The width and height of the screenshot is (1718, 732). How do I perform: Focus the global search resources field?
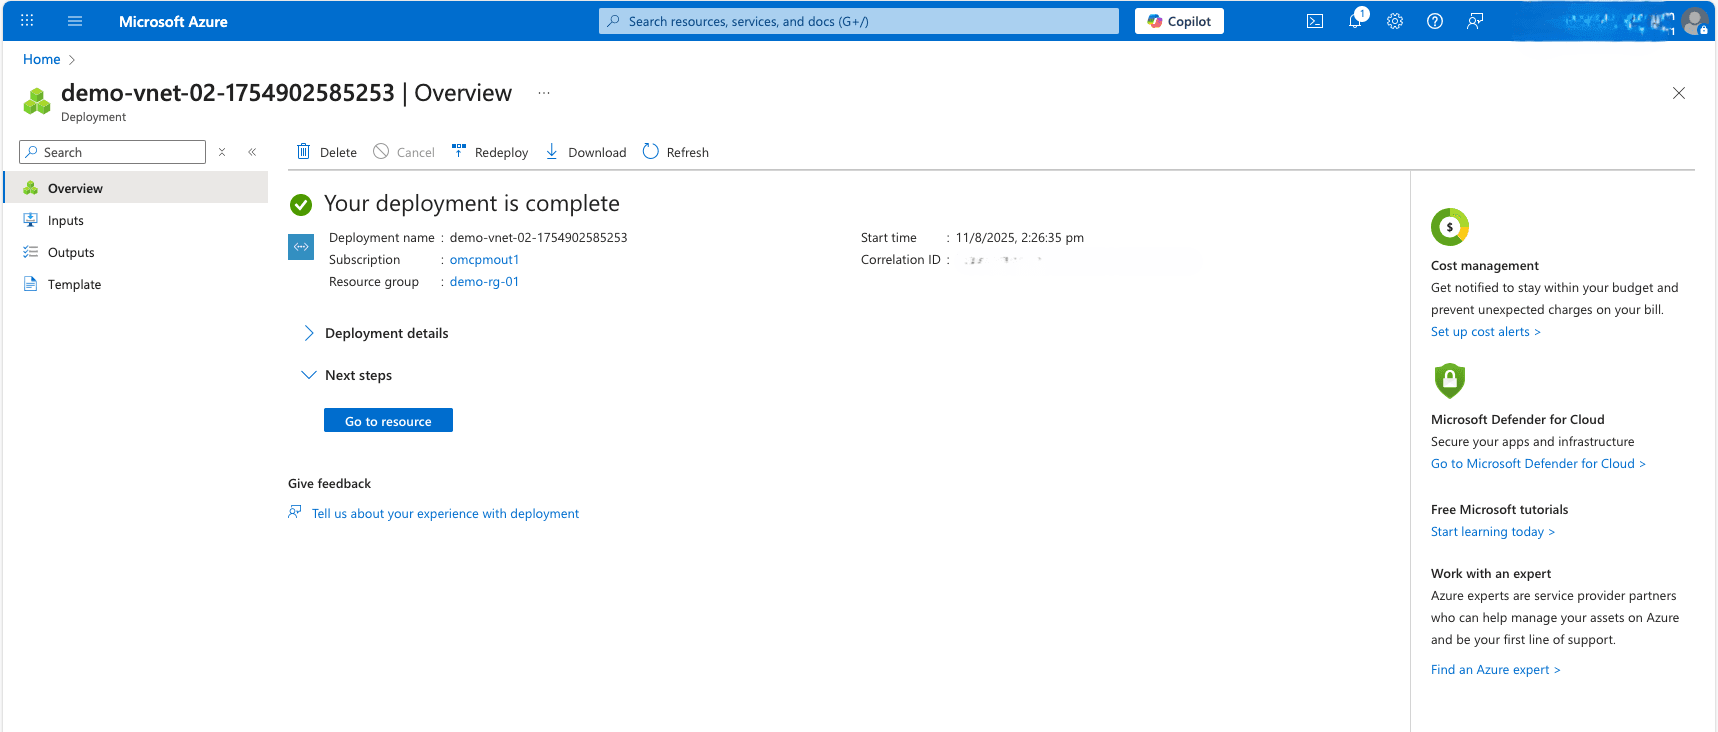[x=859, y=21]
